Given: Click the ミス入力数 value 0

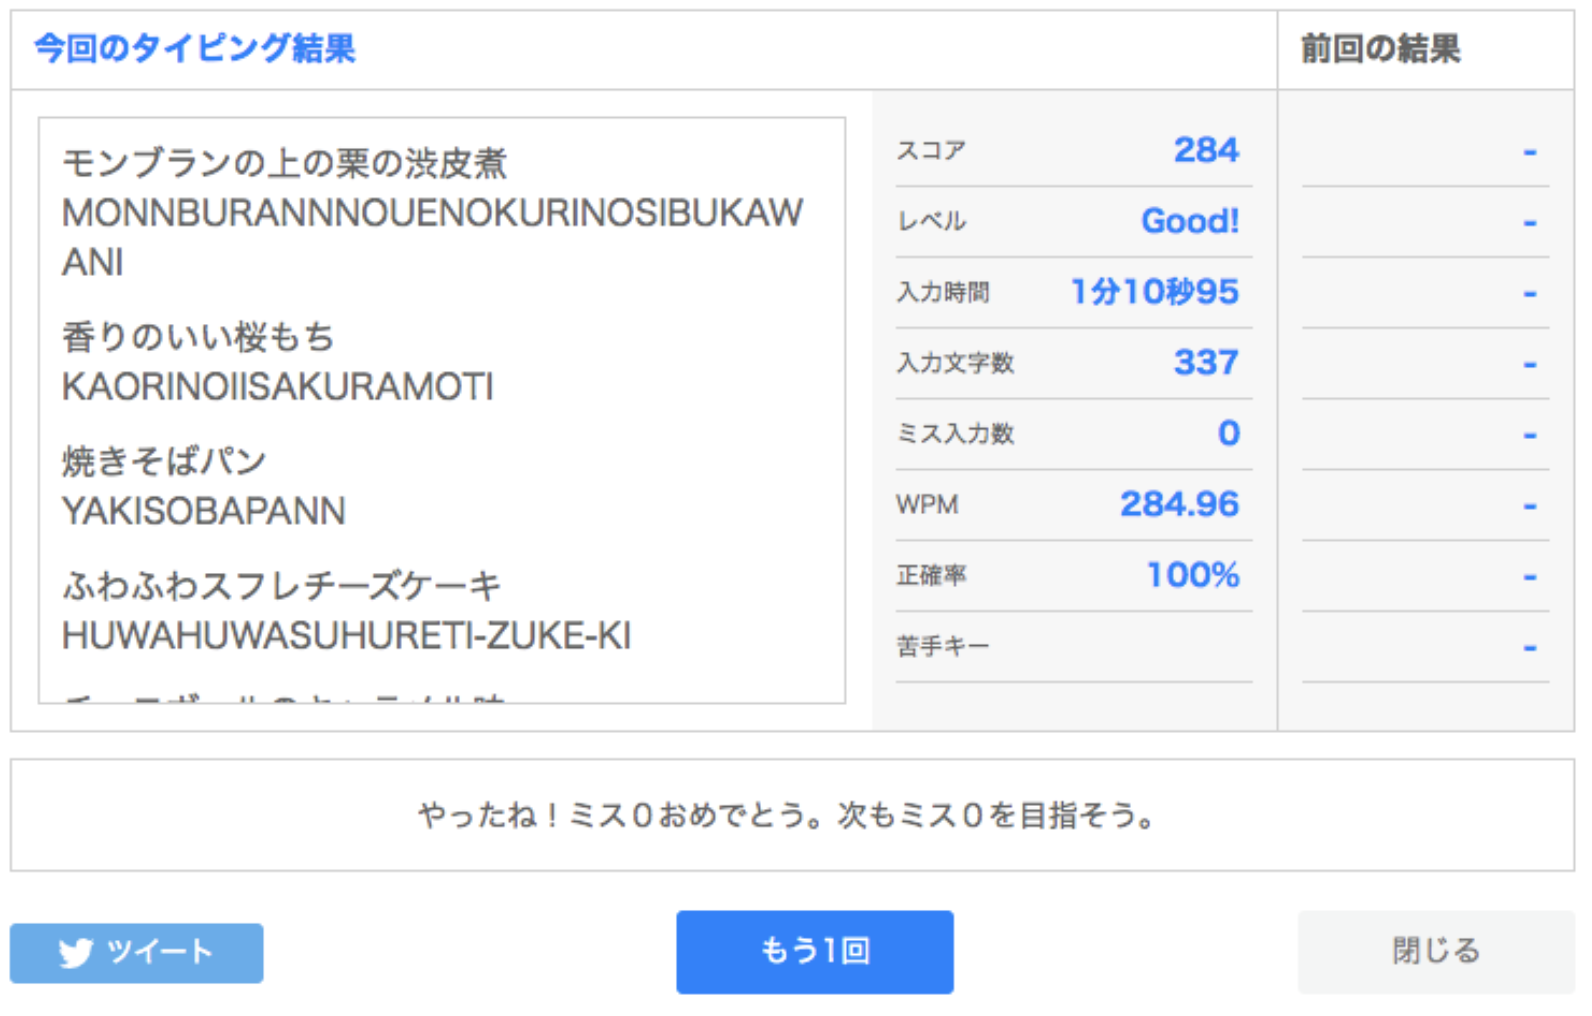Looking at the screenshot, I should (1228, 433).
